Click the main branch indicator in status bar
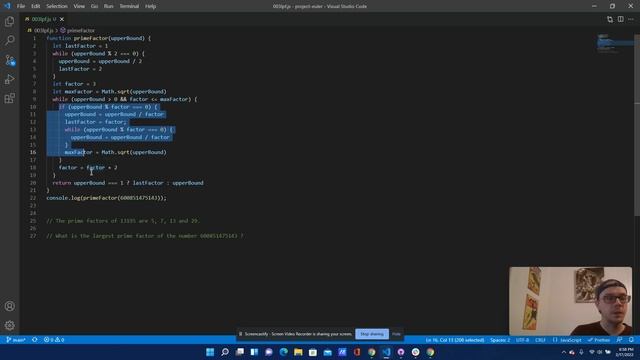The width and height of the screenshot is (640, 360). (x=16, y=340)
